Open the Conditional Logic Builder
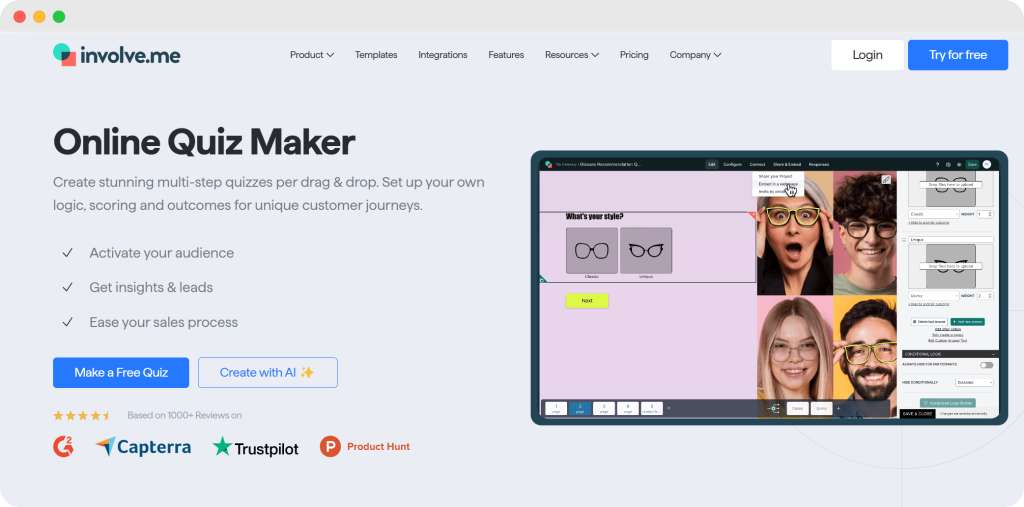 (x=948, y=403)
